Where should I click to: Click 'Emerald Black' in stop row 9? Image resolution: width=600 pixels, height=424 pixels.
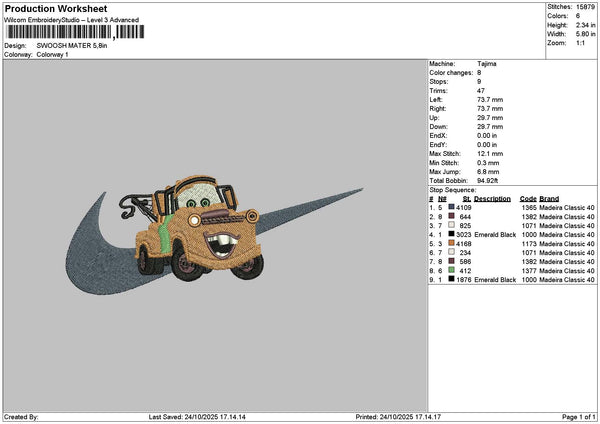pos(495,280)
